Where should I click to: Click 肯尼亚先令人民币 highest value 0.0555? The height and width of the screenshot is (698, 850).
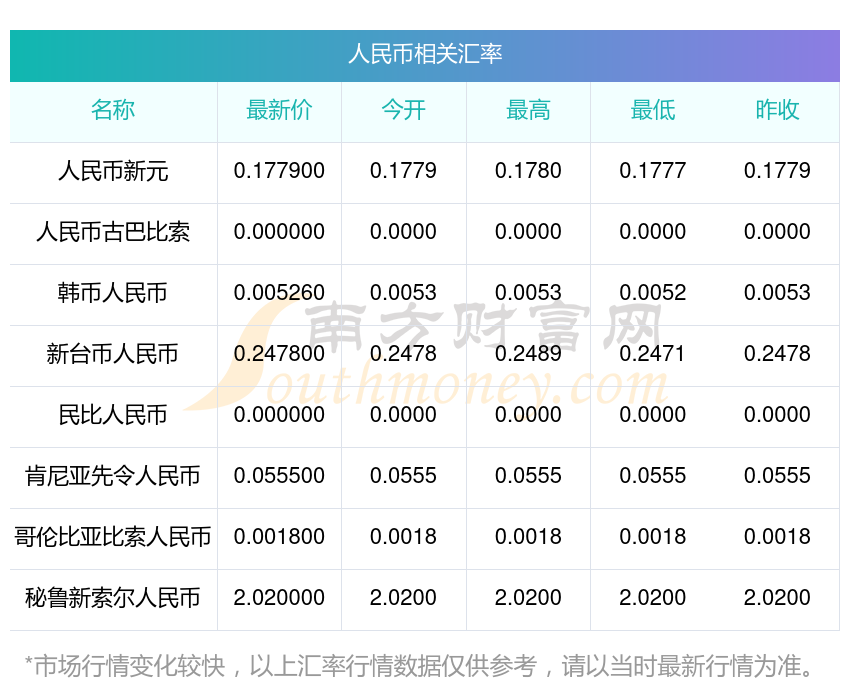point(528,476)
